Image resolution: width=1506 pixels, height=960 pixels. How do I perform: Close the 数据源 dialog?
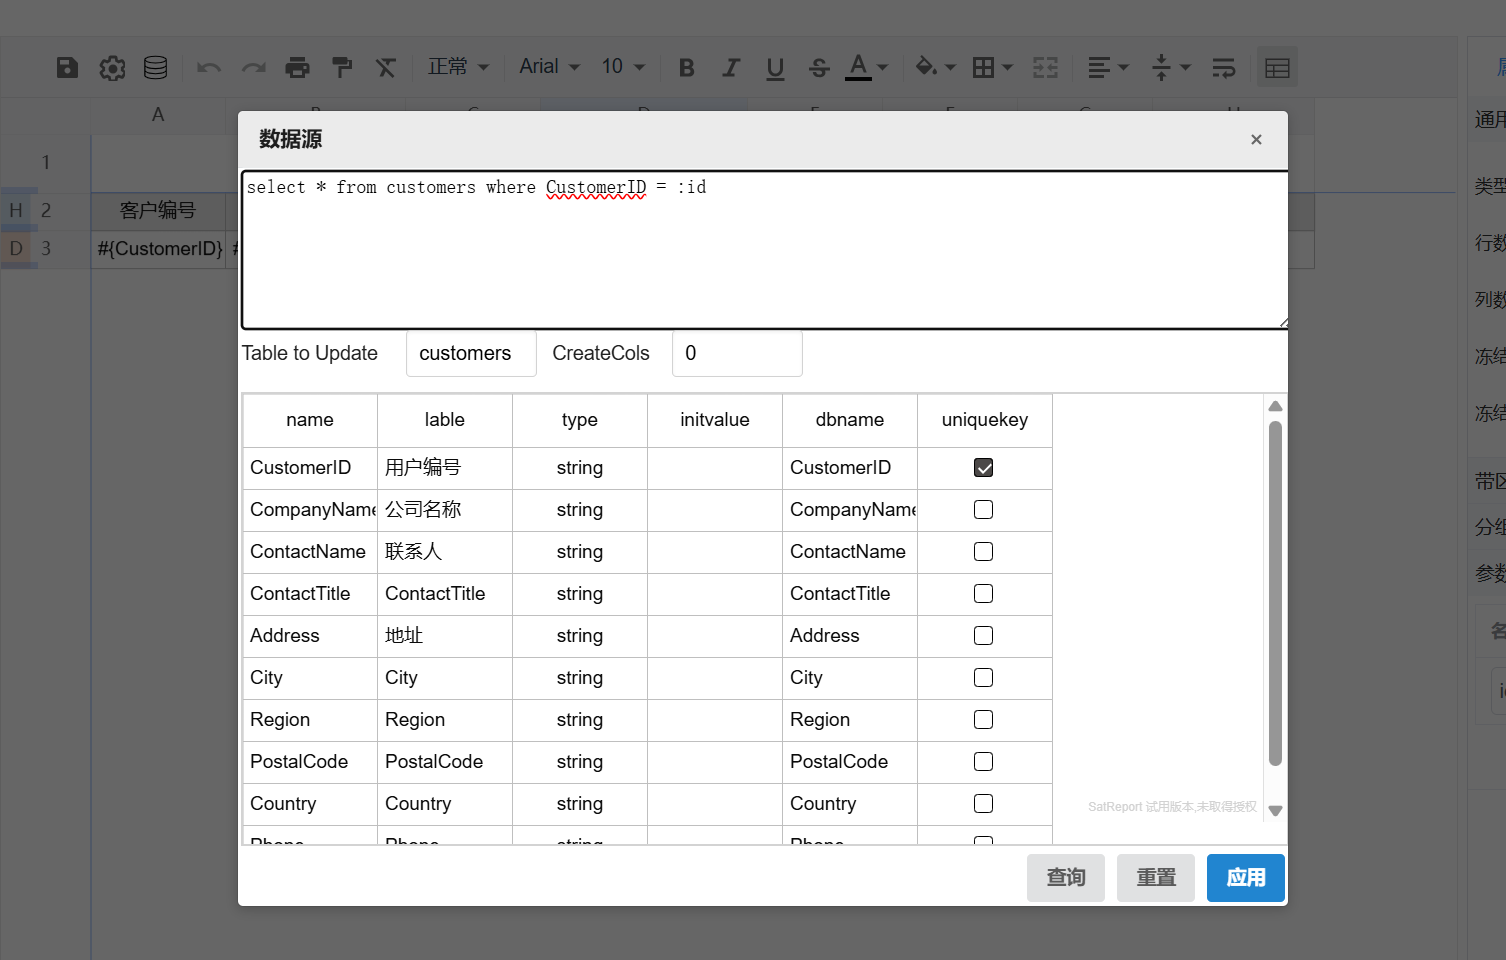click(x=1256, y=139)
